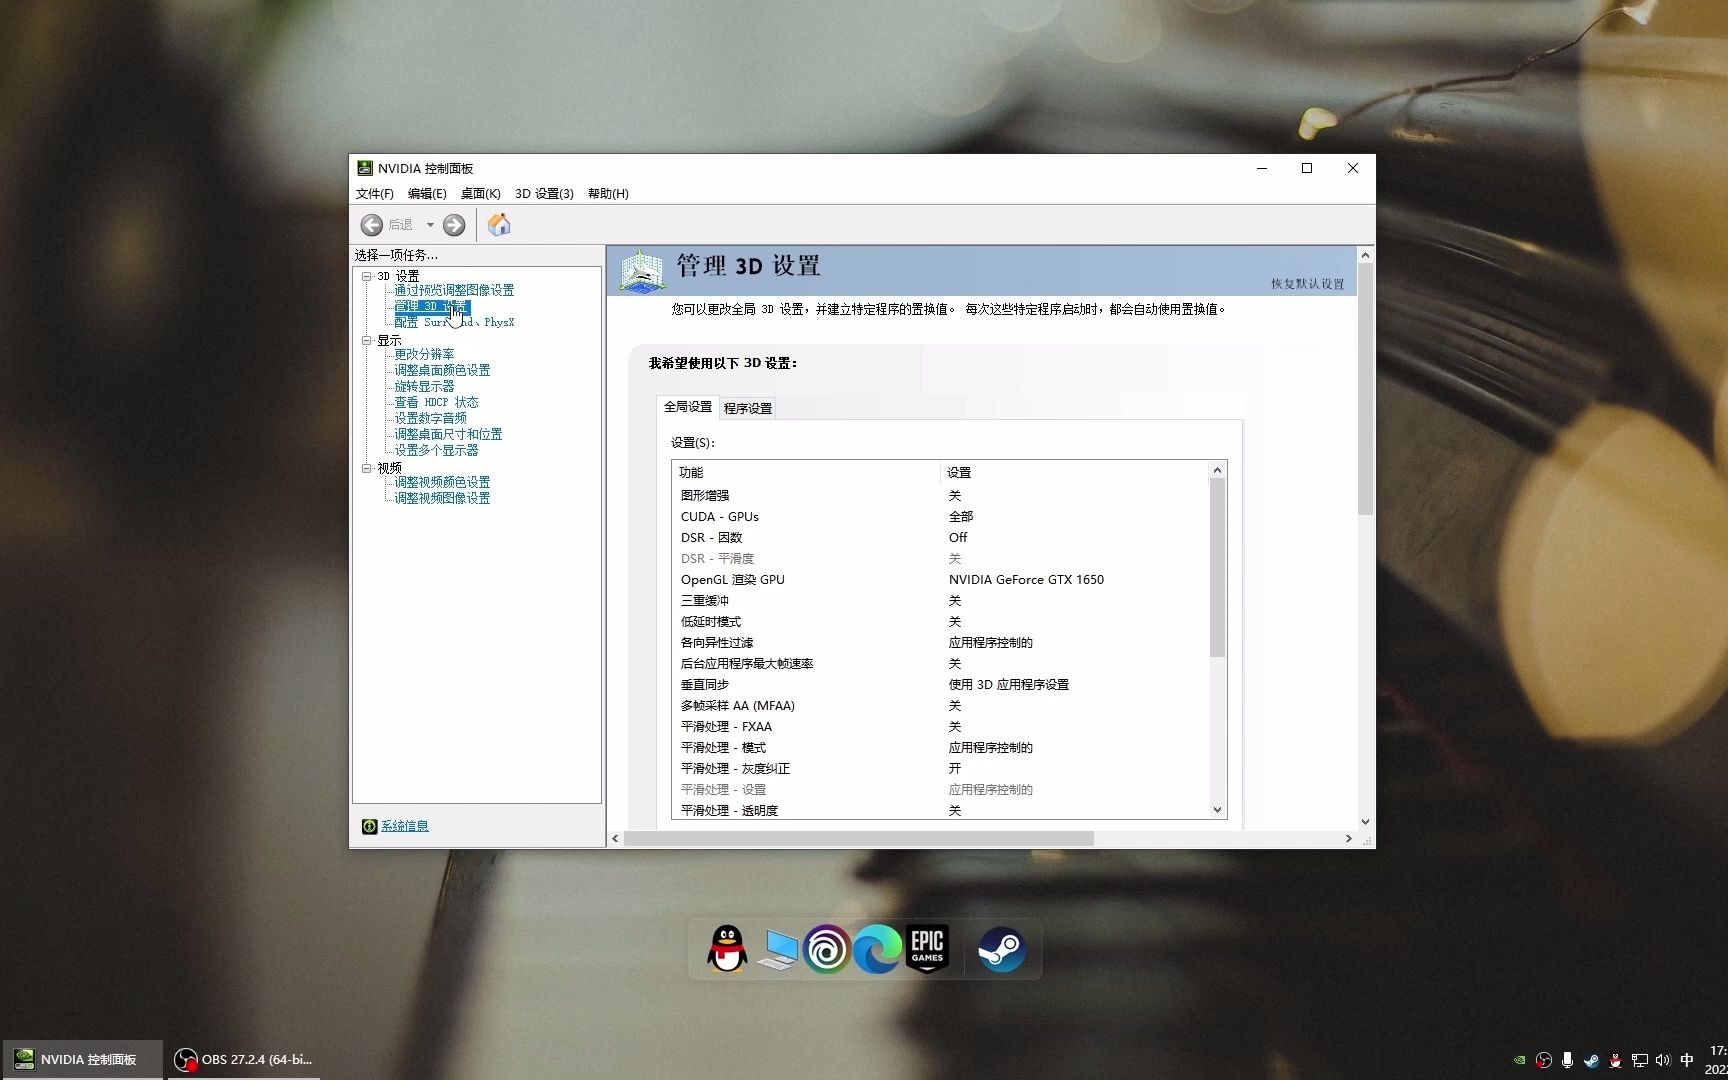The width and height of the screenshot is (1728, 1080).
Task: Open 旋转显示器 task
Action: (x=424, y=386)
